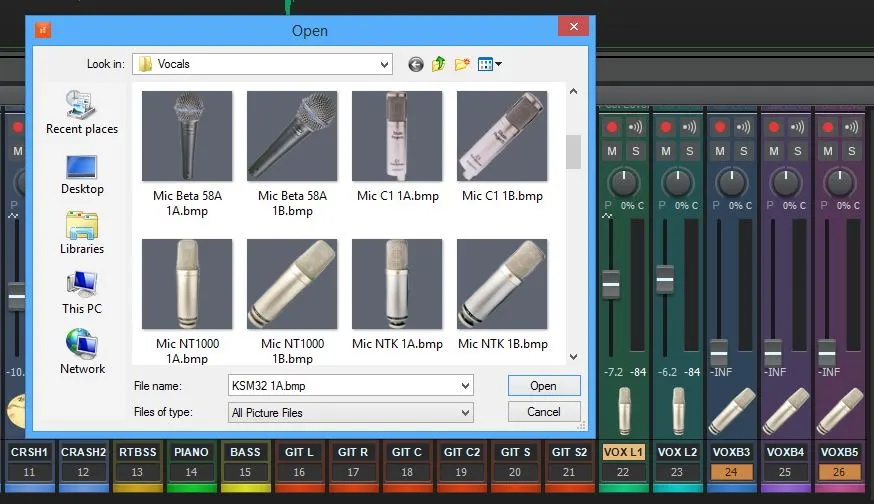Select the GIT L track label

pyautogui.click(x=299, y=452)
